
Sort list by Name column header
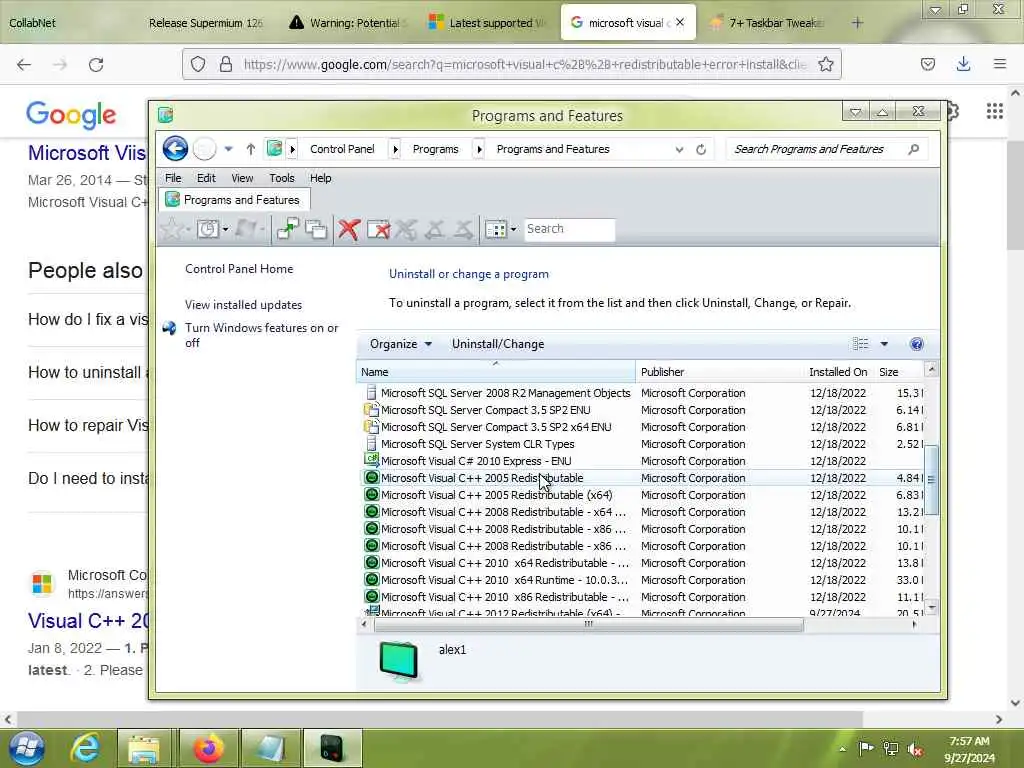point(496,372)
